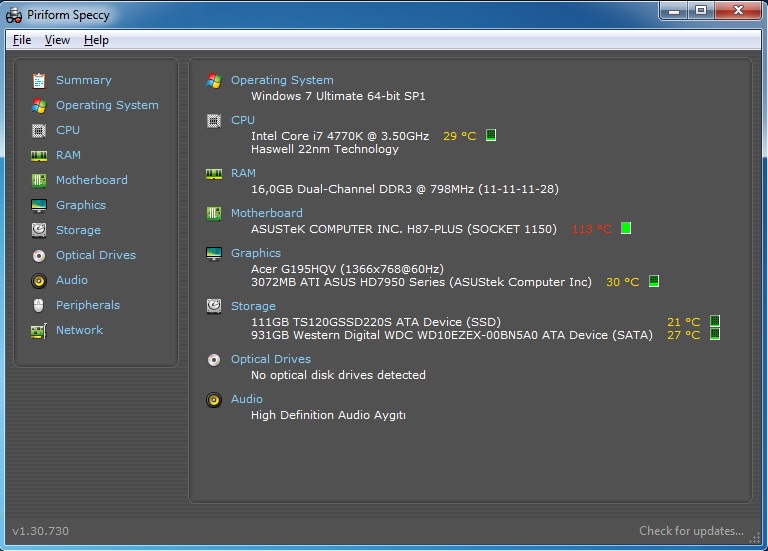Open the Operating System section heading

[x=282, y=80]
